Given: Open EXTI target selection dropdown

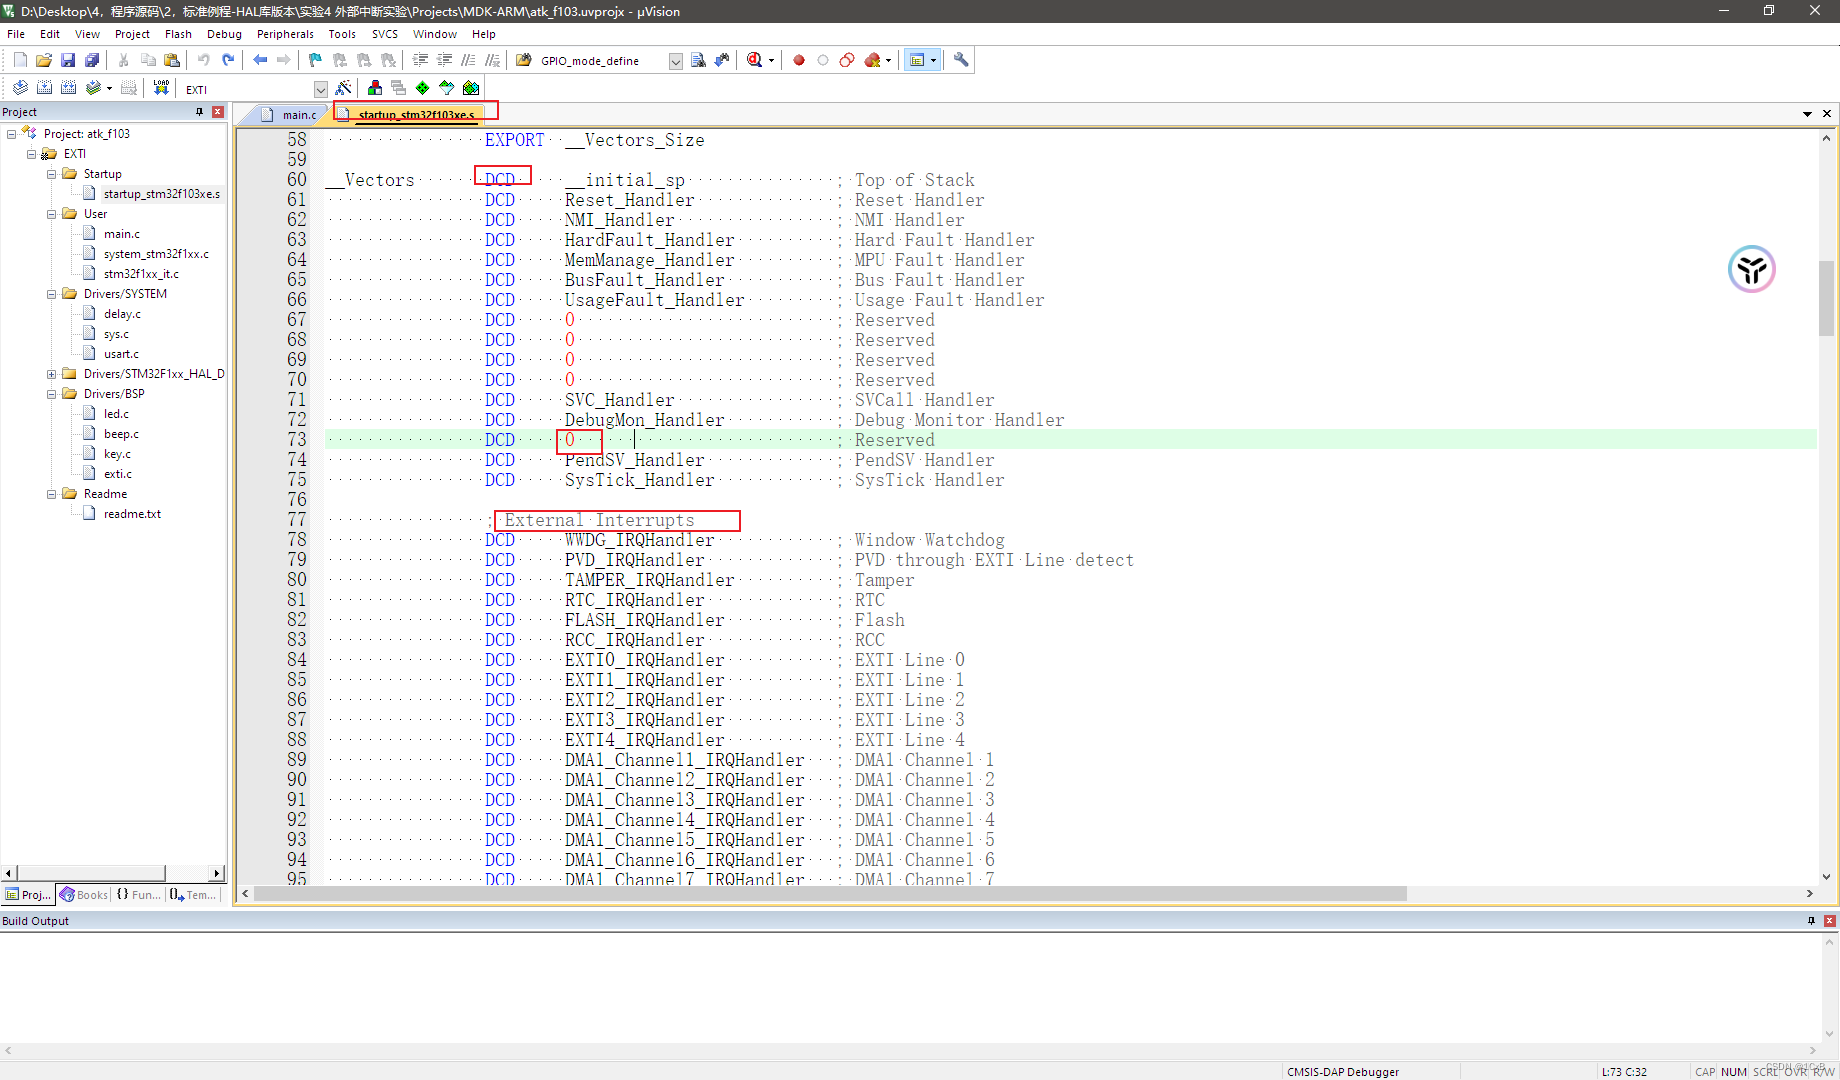Looking at the screenshot, I should 320,89.
